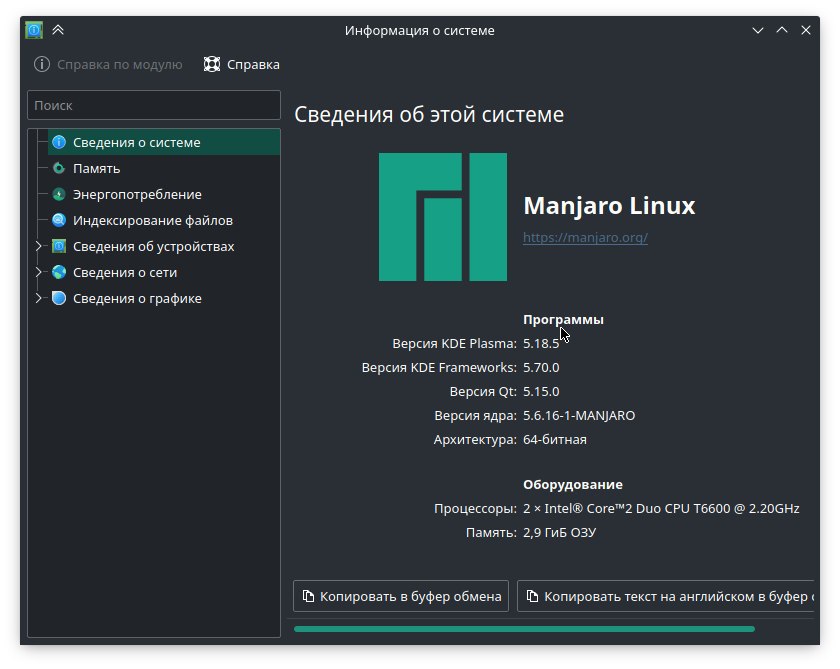
Task: Select 'Сведения о системе' tree item
Action: pos(164,142)
